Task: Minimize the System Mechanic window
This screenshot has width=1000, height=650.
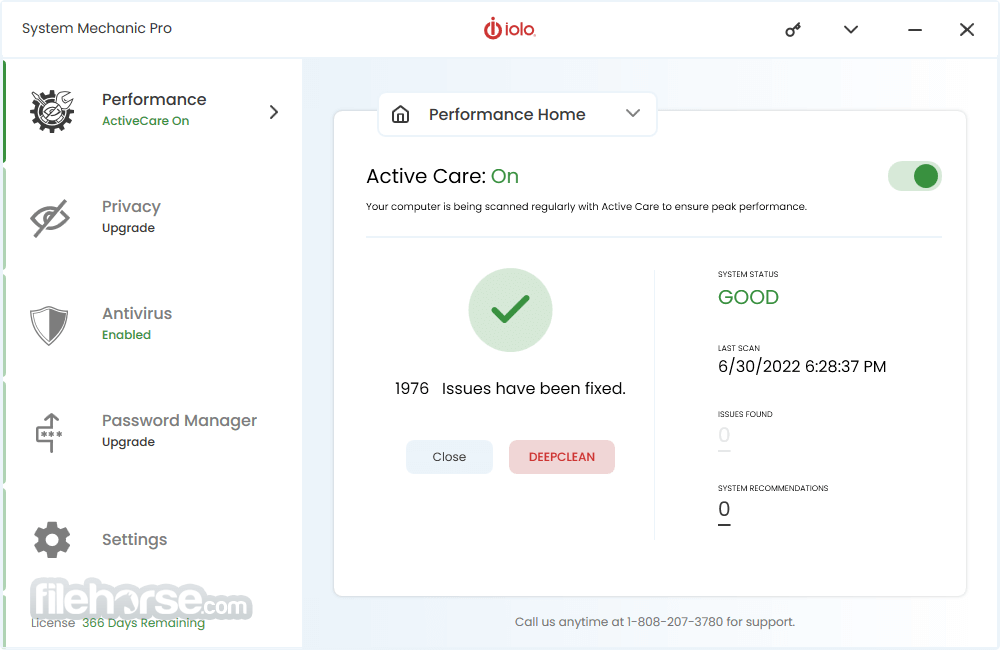Action: click(915, 29)
